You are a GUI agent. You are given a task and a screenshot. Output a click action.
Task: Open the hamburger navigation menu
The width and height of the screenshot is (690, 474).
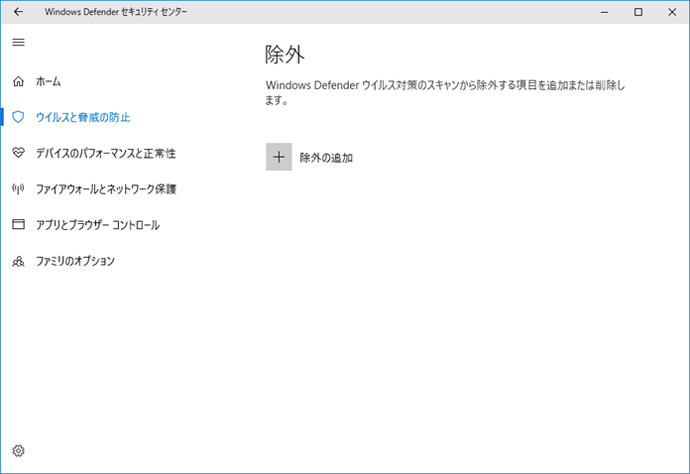(18, 42)
